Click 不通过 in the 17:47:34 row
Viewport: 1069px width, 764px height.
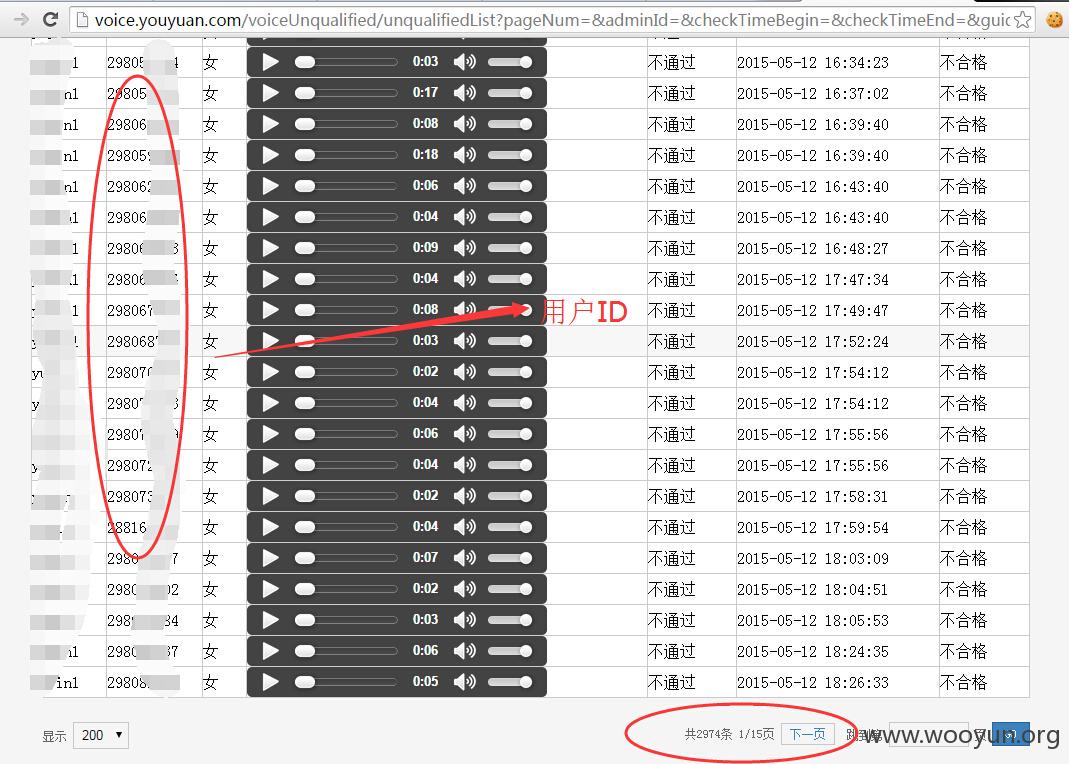(x=672, y=279)
